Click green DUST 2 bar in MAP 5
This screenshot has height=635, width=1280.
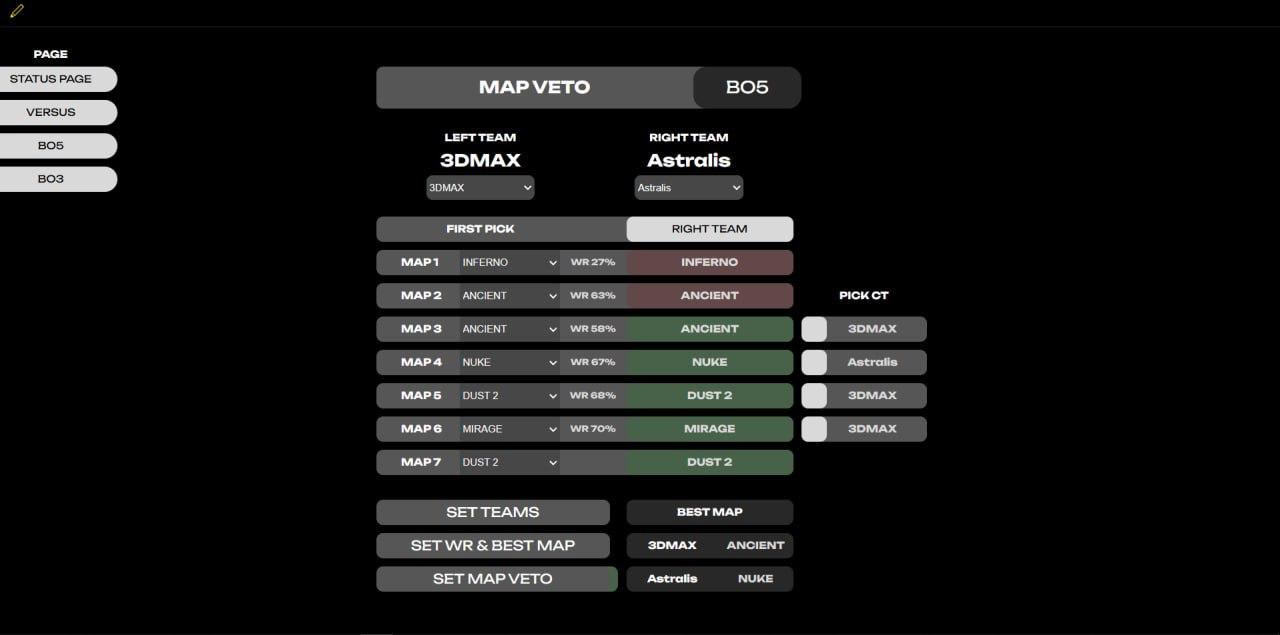click(x=710, y=396)
